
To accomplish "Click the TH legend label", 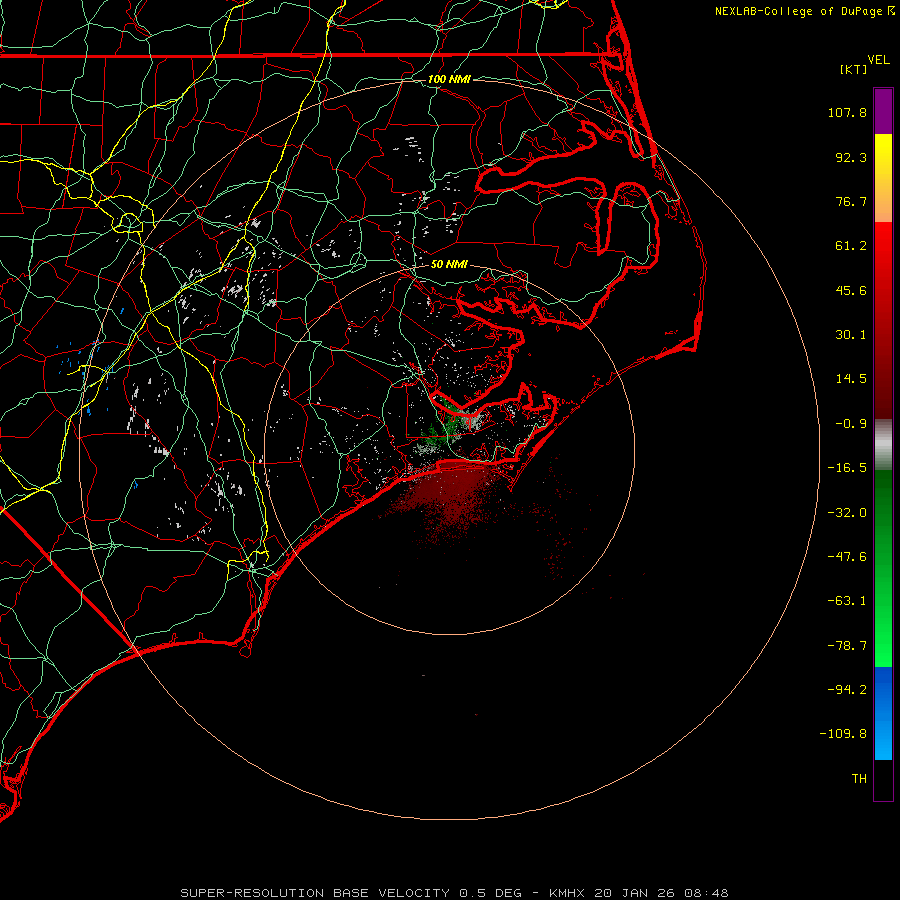I will click(859, 778).
